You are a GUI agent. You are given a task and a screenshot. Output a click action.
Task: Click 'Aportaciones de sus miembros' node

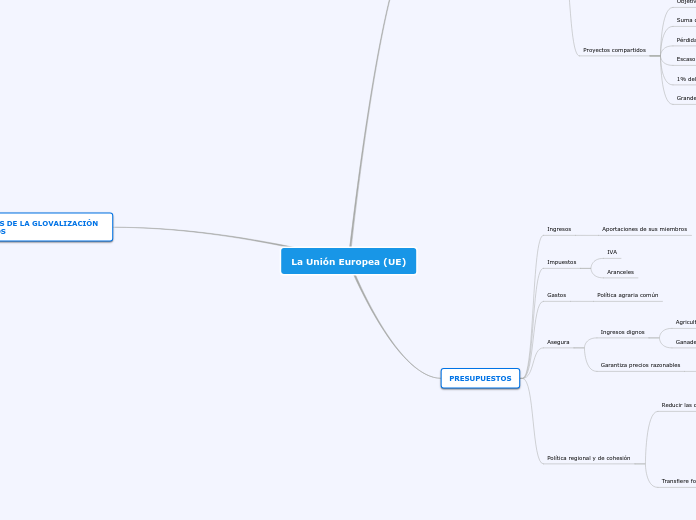coord(644,229)
